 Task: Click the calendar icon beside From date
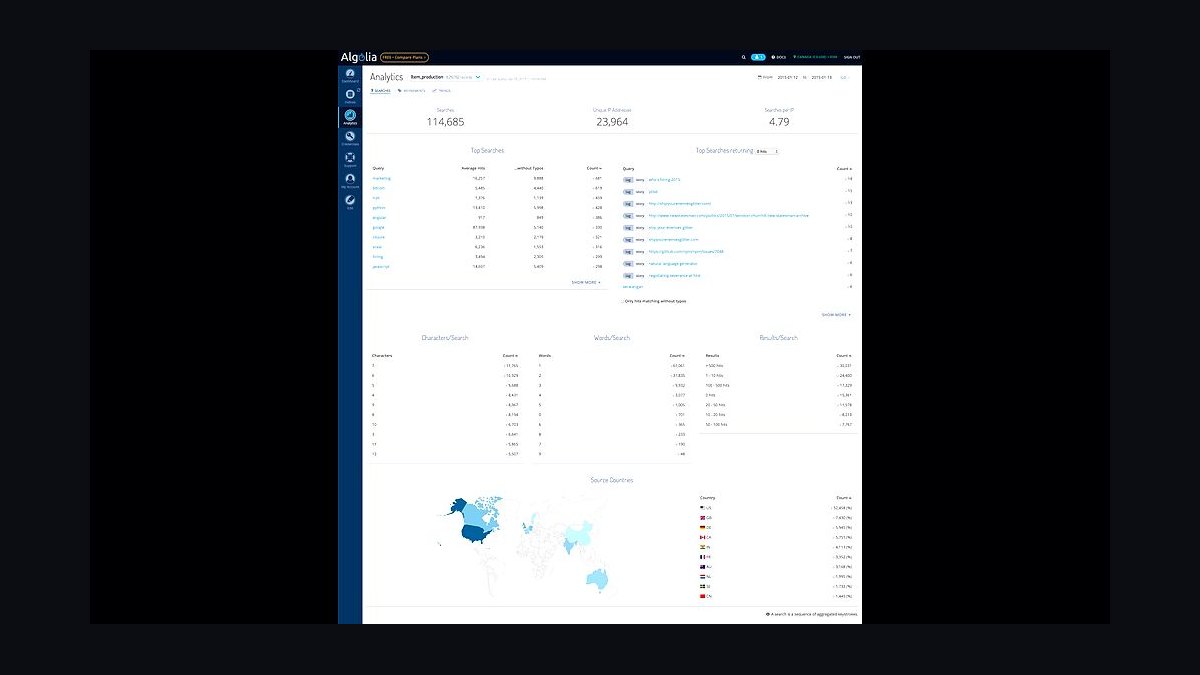click(761, 76)
